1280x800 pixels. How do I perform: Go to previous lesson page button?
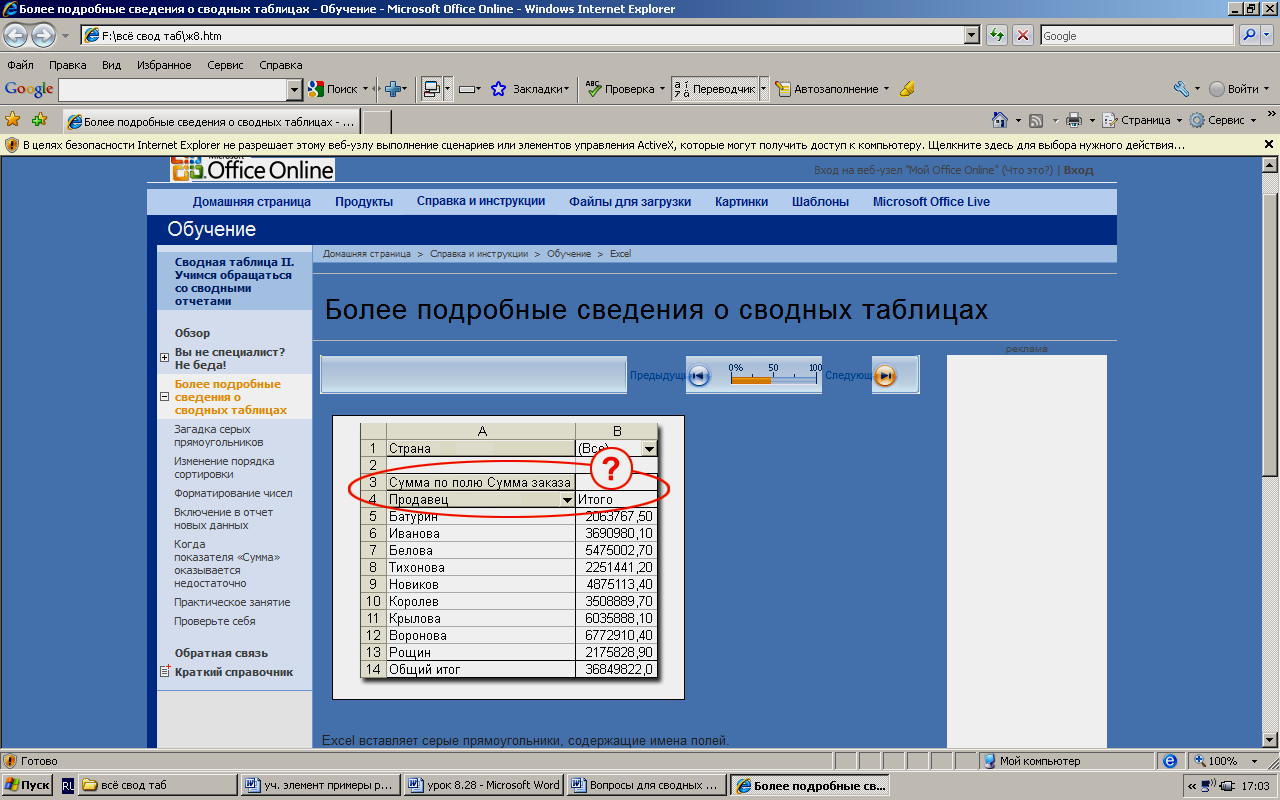(699, 375)
